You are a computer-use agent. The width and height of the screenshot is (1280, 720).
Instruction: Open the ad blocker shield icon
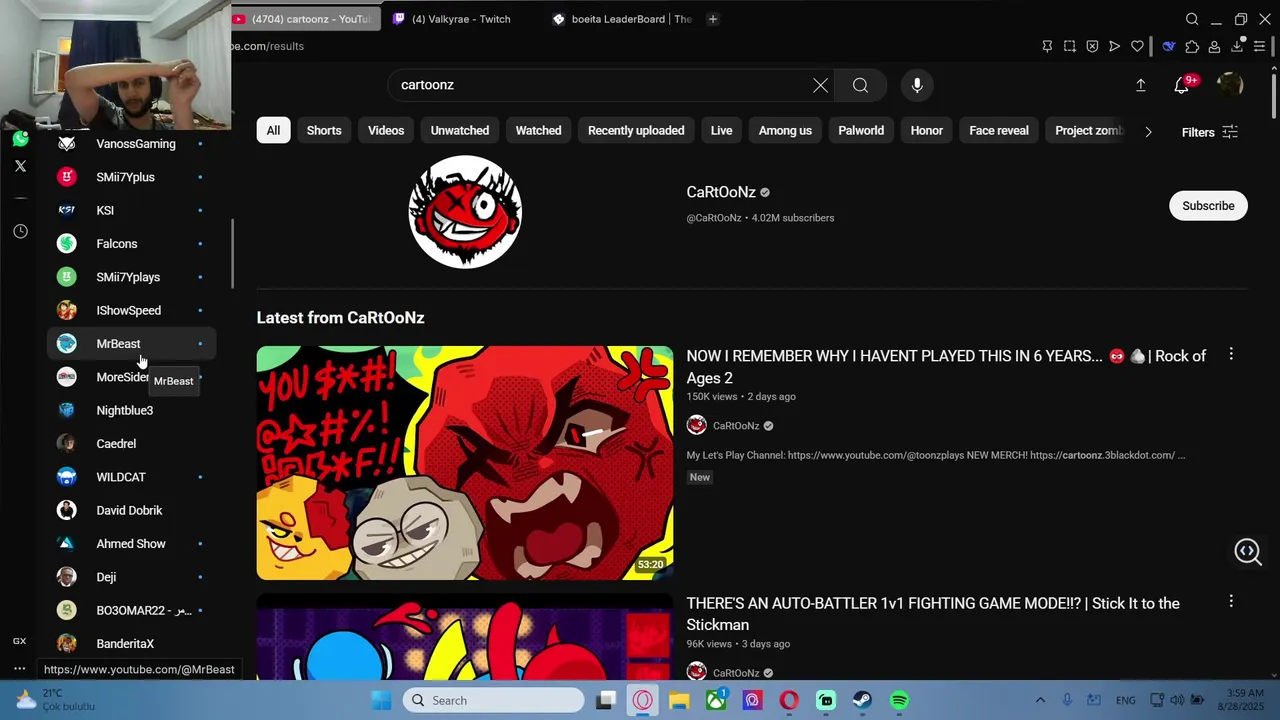(1092, 46)
